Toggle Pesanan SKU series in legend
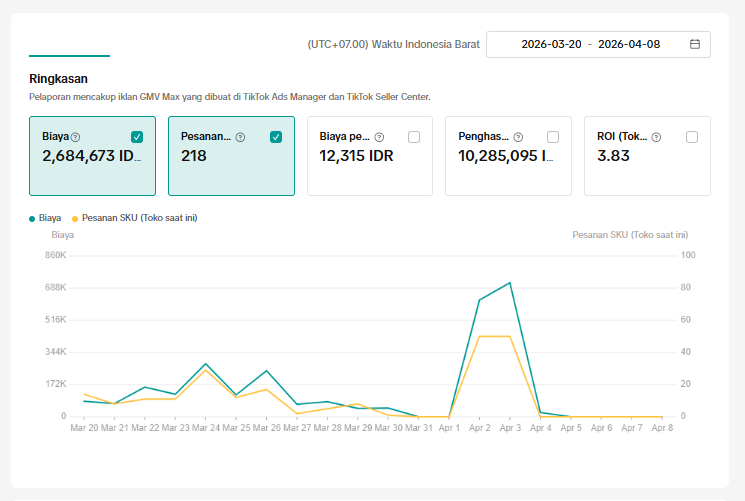The image size is (745, 501). click(x=134, y=218)
